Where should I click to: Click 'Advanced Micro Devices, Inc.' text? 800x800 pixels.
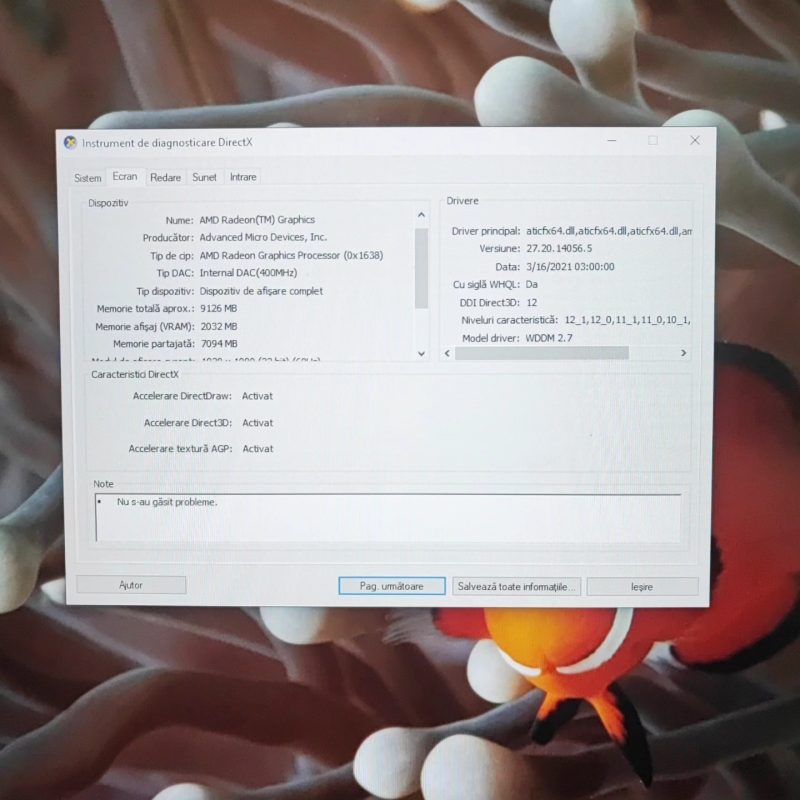pos(263,237)
